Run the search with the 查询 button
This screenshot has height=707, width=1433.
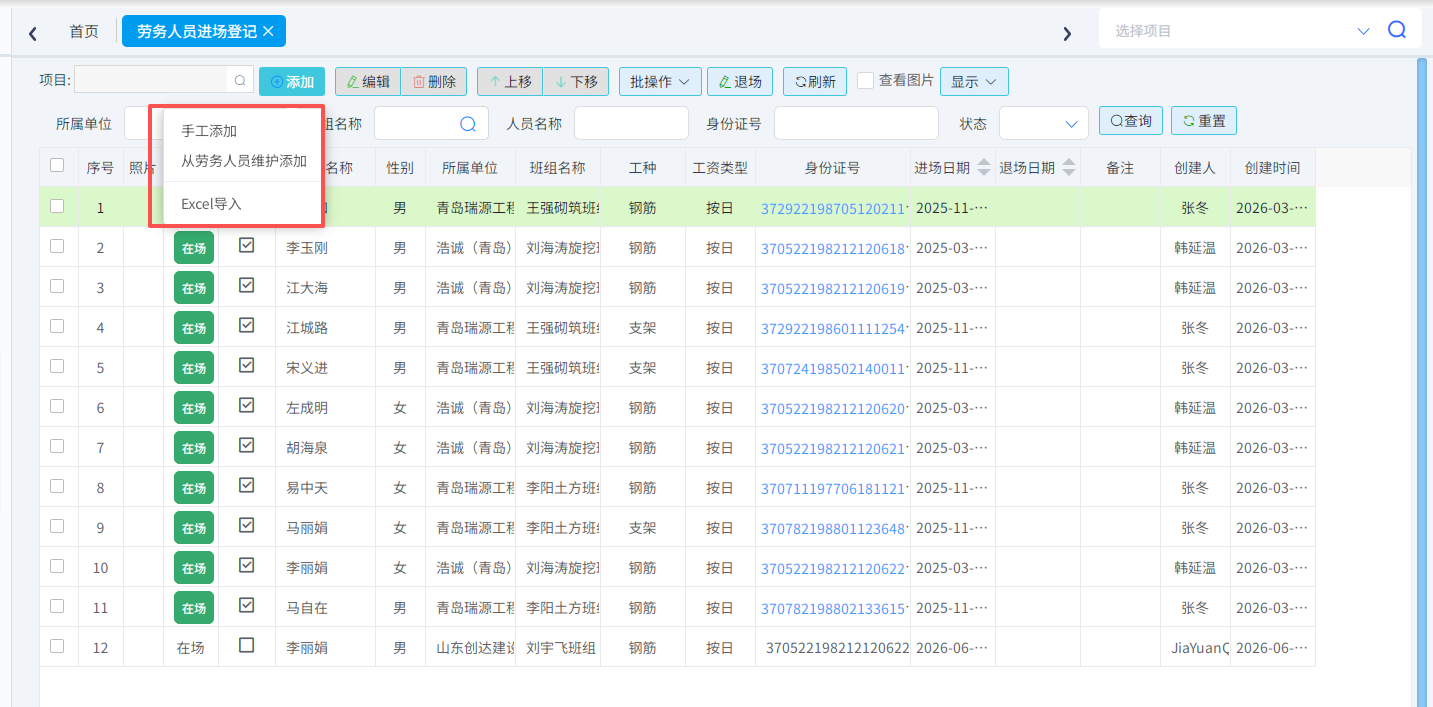(1131, 121)
